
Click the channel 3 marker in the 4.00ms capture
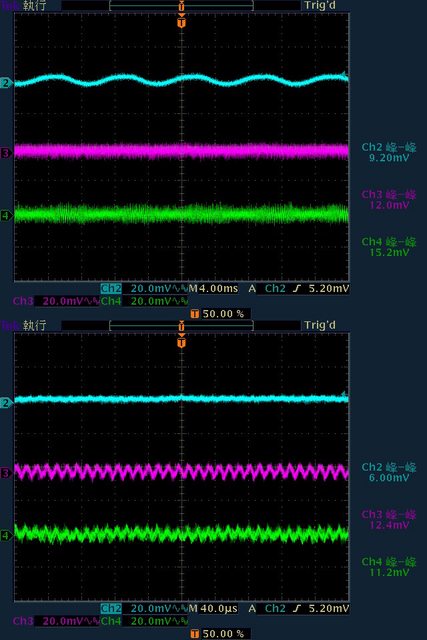click(x=6, y=153)
